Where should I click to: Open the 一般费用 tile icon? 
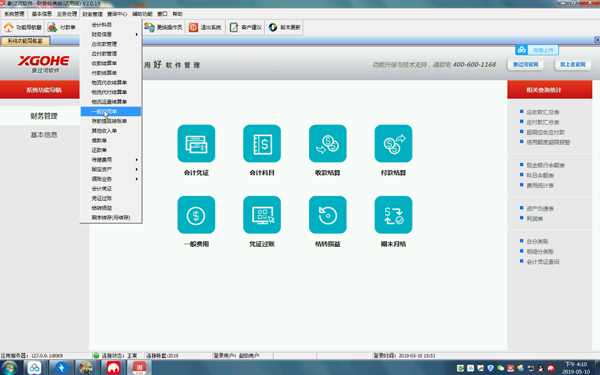pyautogui.click(x=196, y=215)
